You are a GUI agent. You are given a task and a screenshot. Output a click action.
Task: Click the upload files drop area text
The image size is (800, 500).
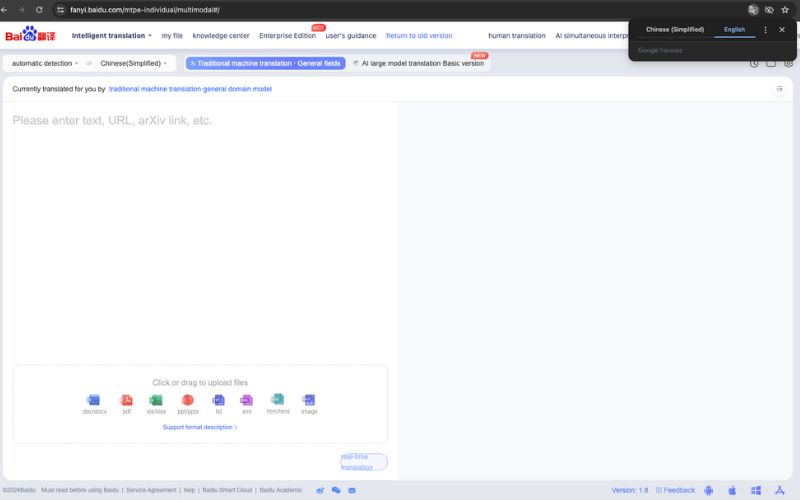(x=200, y=383)
